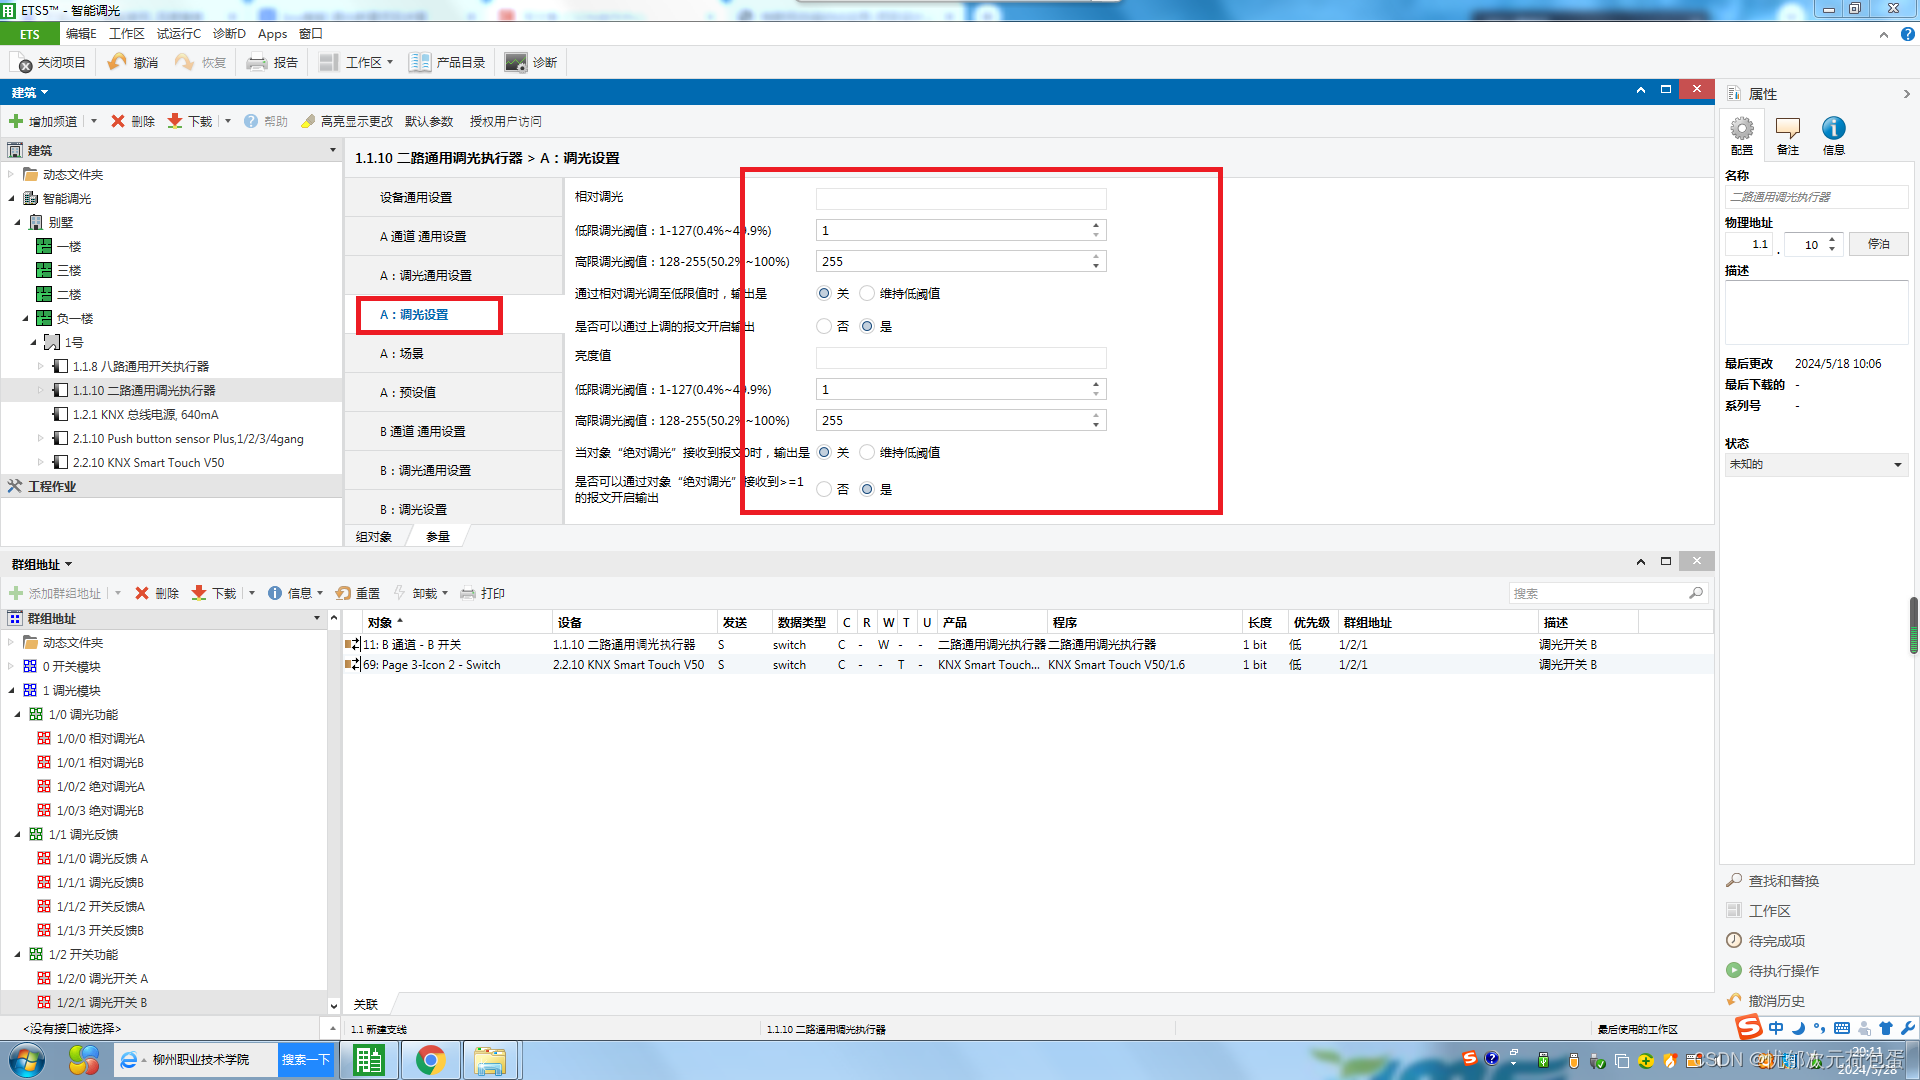Select 否 for the absolute dimming >=1 switch-on
Viewport: 1920px width, 1080px height.
click(x=824, y=489)
